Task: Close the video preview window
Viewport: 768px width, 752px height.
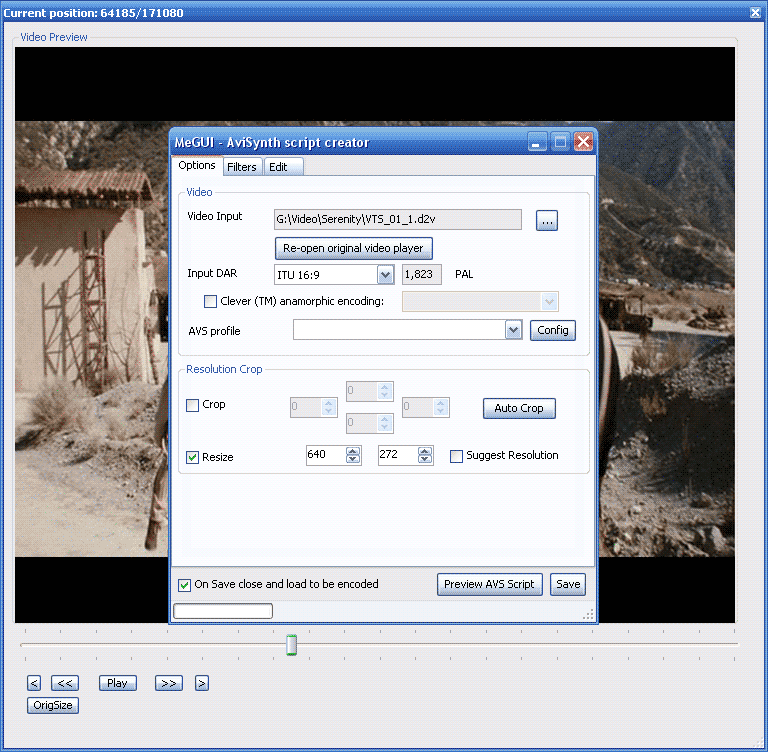Action: (x=755, y=13)
